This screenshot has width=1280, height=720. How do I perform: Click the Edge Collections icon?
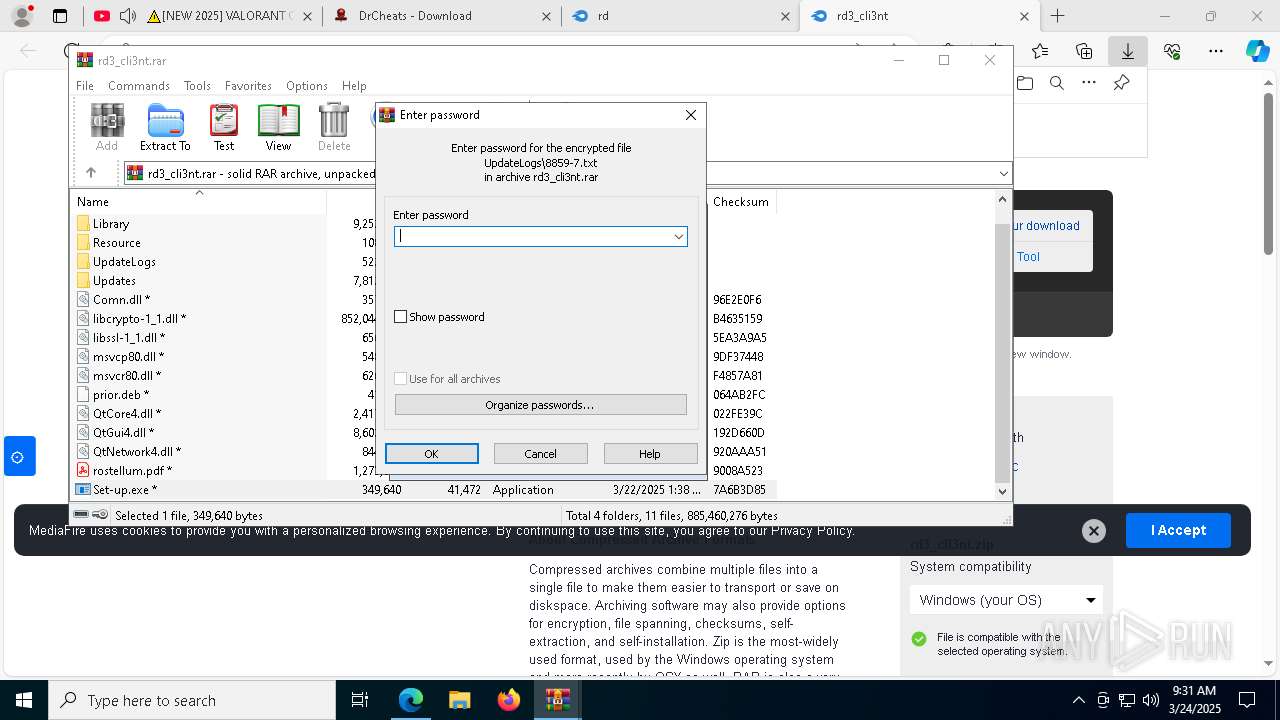(1084, 51)
